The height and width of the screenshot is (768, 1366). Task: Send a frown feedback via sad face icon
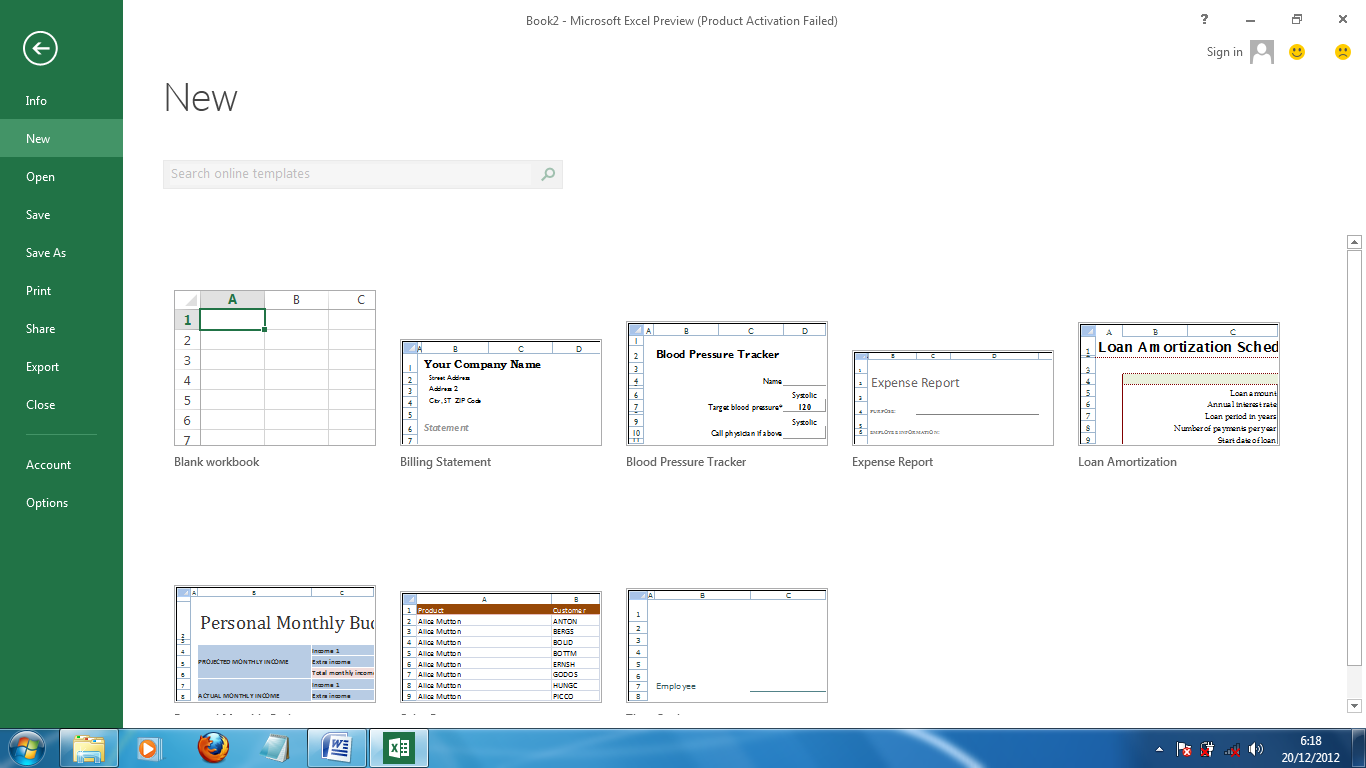point(1343,52)
